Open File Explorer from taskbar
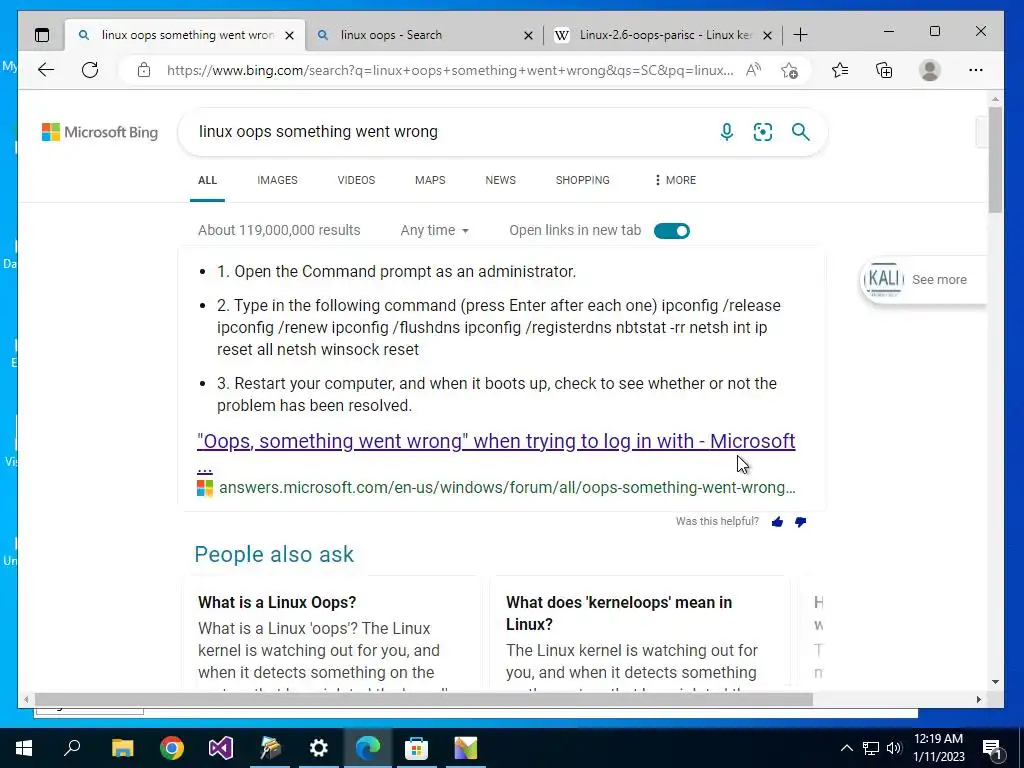The height and width of the screenshot is (768, 1024). pyautogui.click(x=122, y=748)
